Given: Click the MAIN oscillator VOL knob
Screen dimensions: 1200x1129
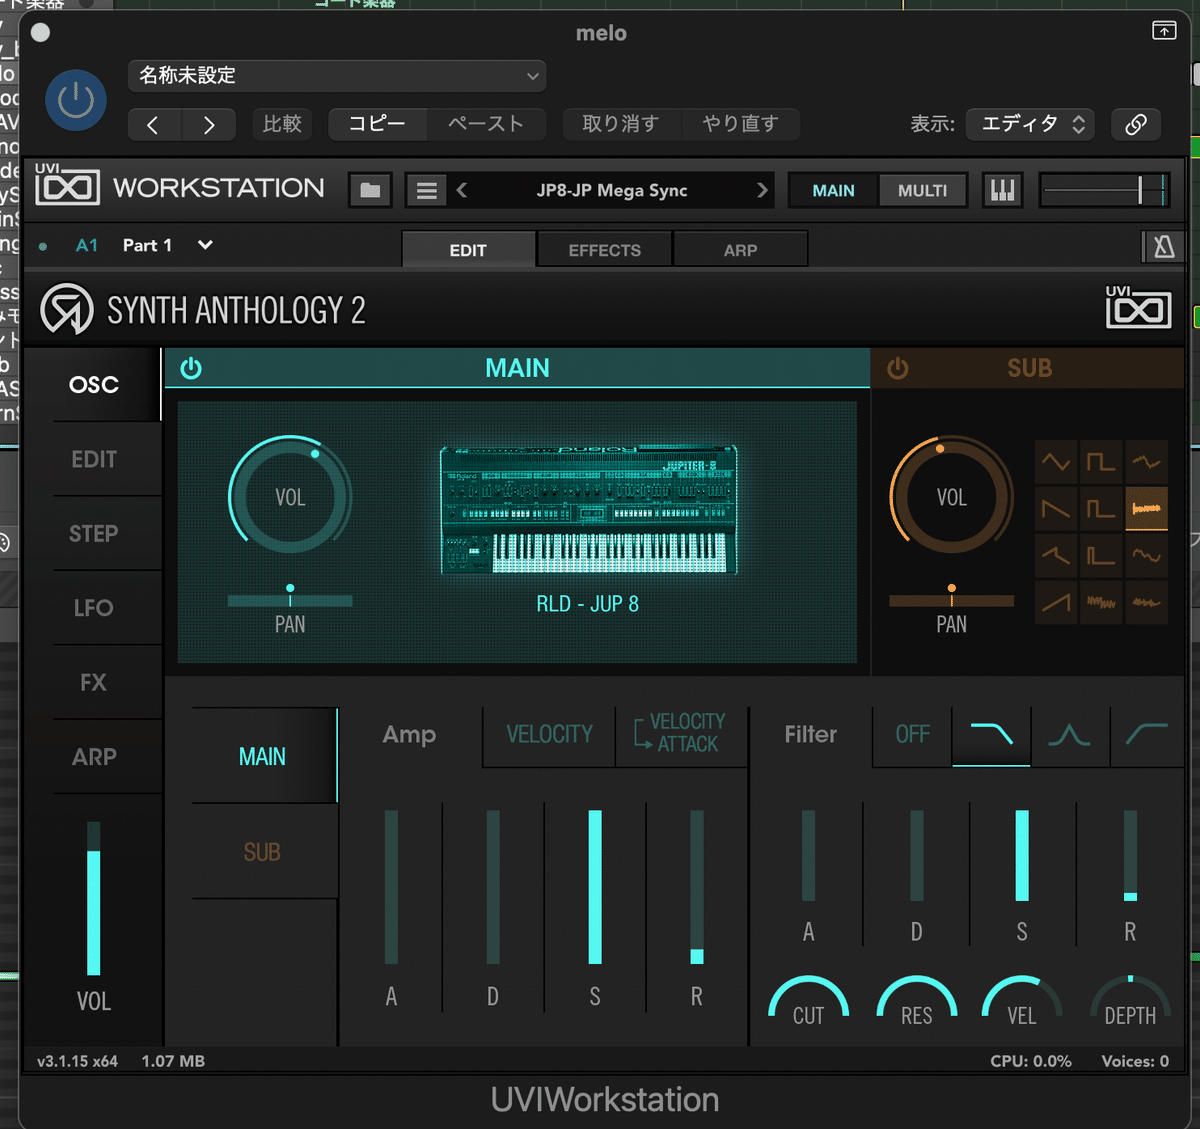Looking at the screenshot, I should (290, 497).
